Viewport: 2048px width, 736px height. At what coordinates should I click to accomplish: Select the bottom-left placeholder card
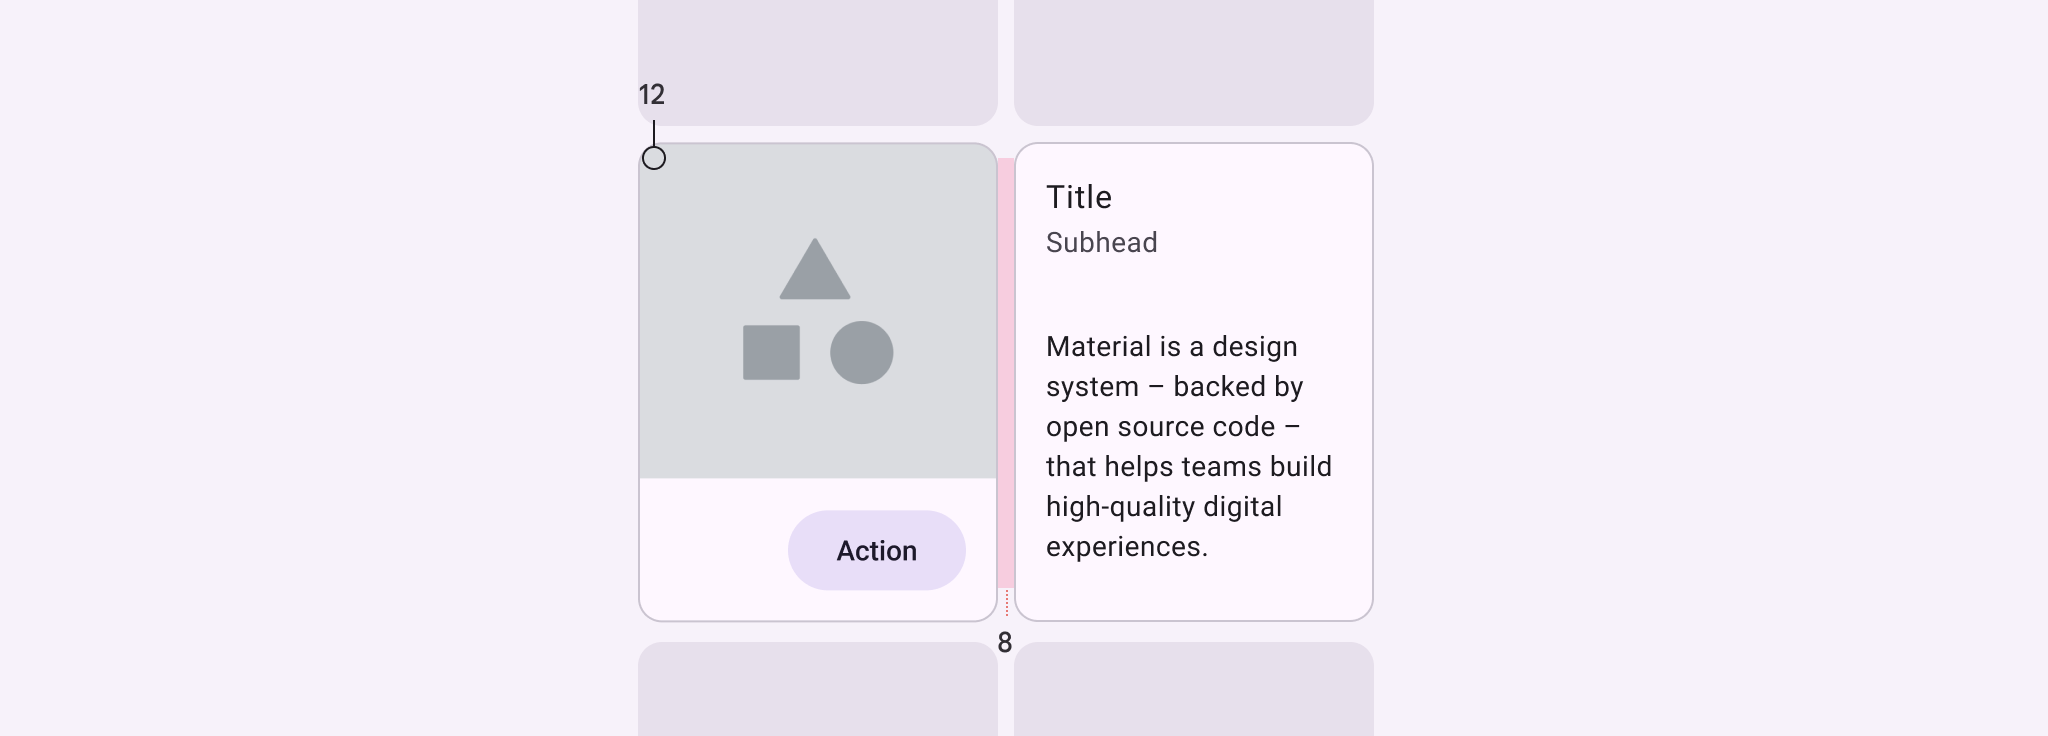[x=817, y=689]
